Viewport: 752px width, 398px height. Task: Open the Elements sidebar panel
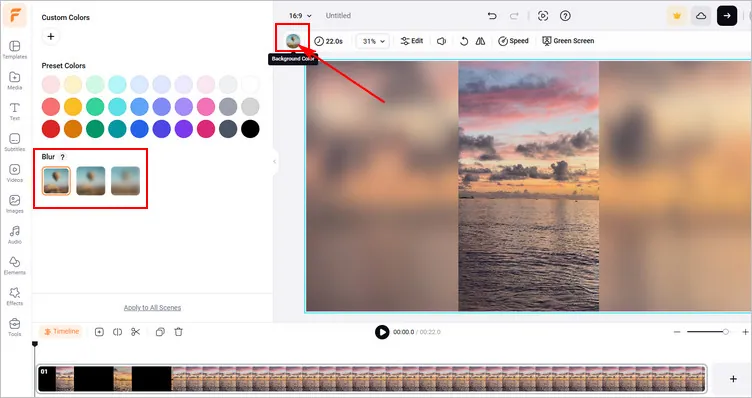coord(15,266)
